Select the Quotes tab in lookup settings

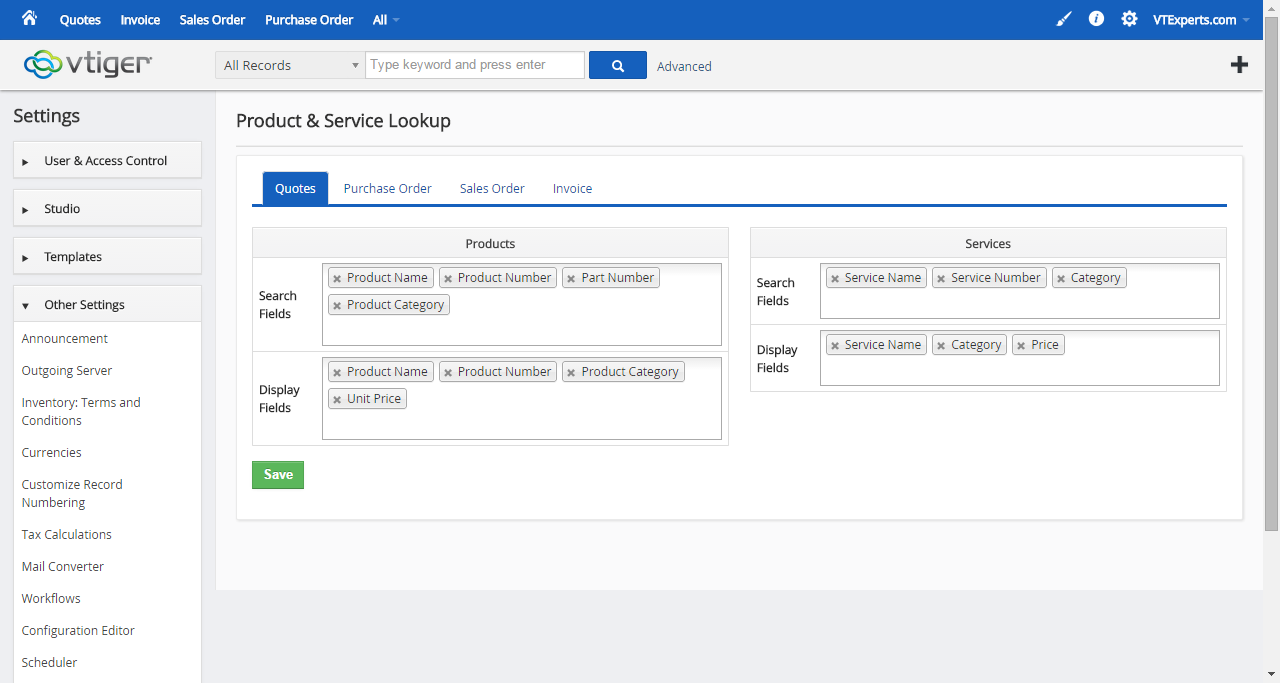tap(295, 188)
